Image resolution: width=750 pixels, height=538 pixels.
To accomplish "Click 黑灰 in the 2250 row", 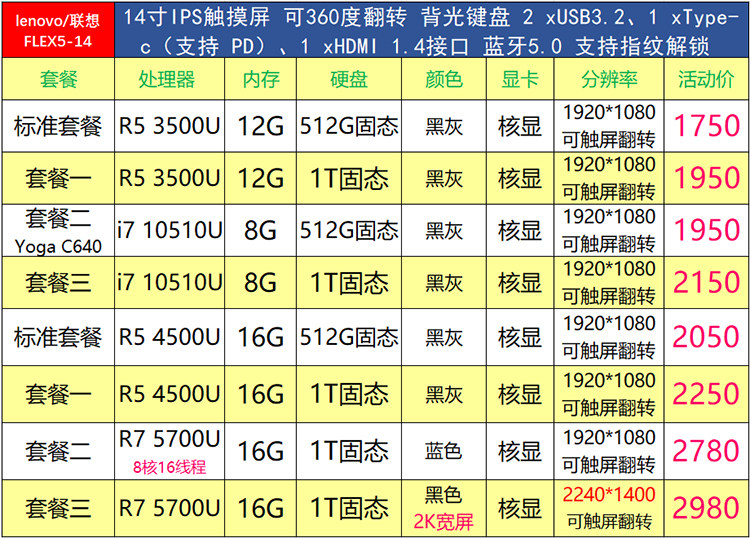I will 444,395.
